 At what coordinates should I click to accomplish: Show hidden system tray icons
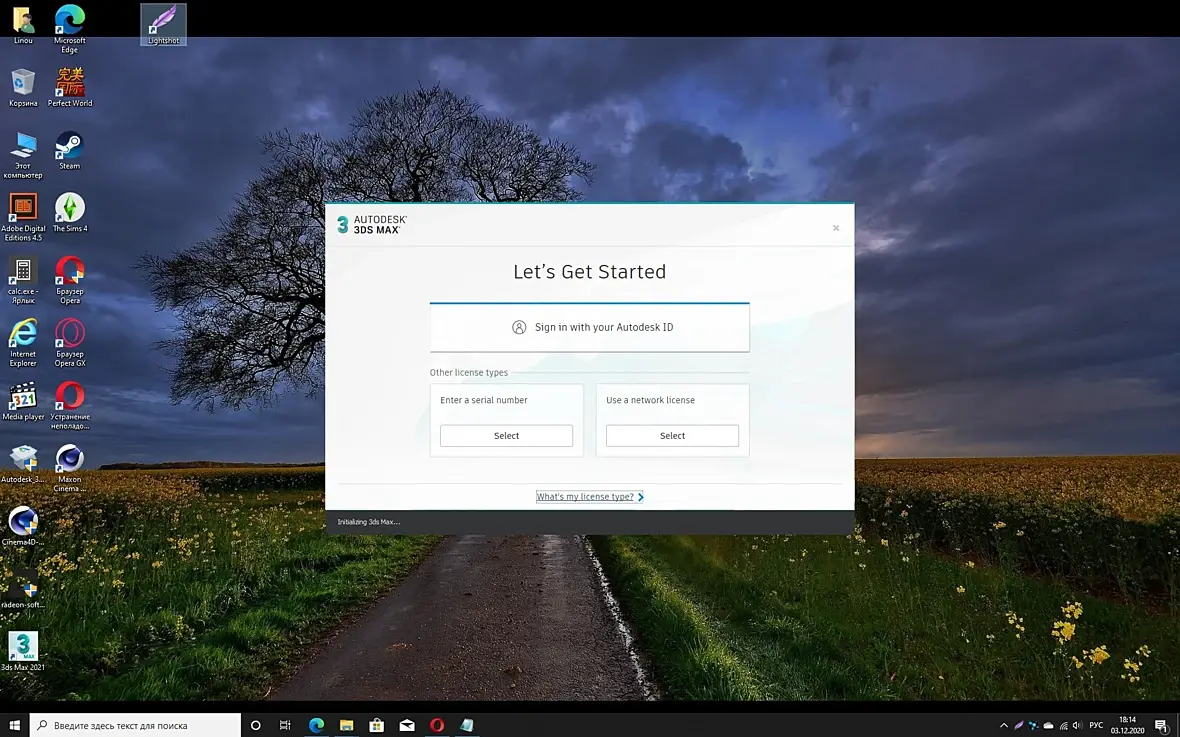pyautogui.click(x=1003, y=726)
